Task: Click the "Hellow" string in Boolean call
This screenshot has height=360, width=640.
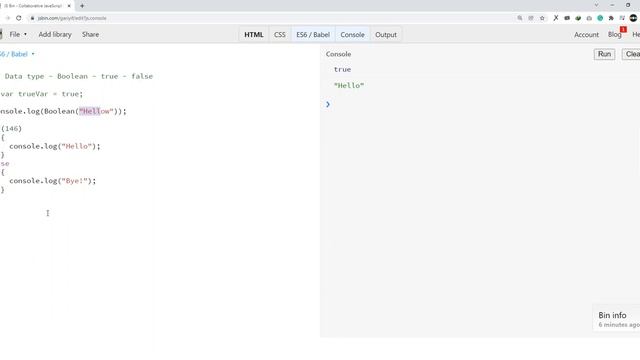Action: tap(96, 111)
